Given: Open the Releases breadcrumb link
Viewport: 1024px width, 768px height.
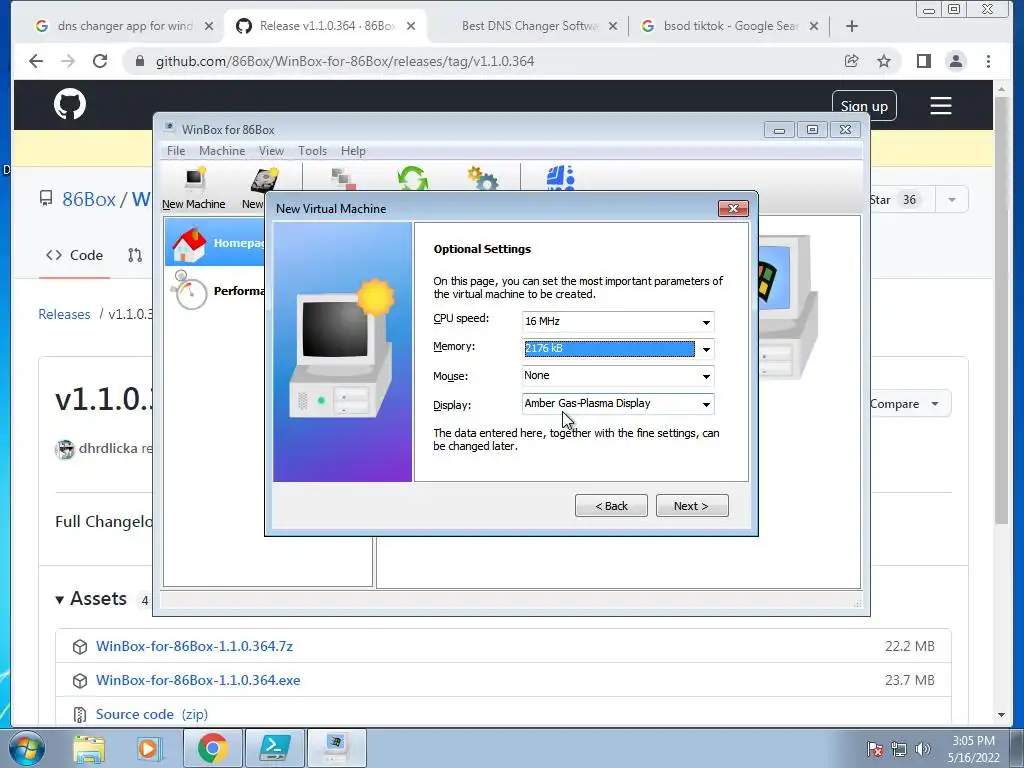Looking at the screenshot, I should [64, 314].
